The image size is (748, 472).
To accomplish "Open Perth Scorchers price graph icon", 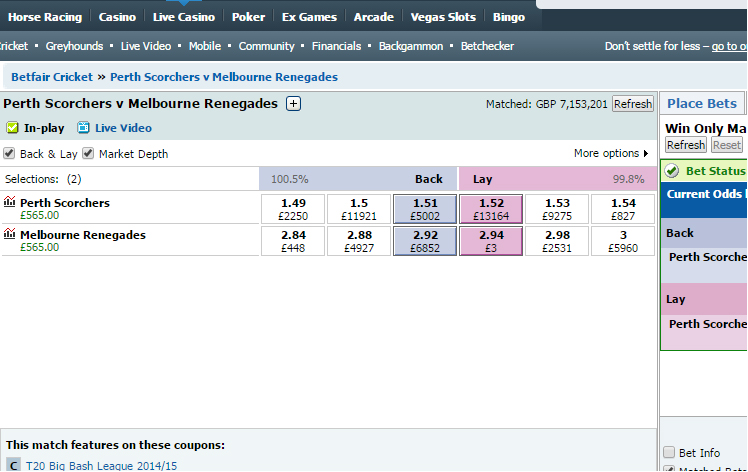I will pos(10,202).
